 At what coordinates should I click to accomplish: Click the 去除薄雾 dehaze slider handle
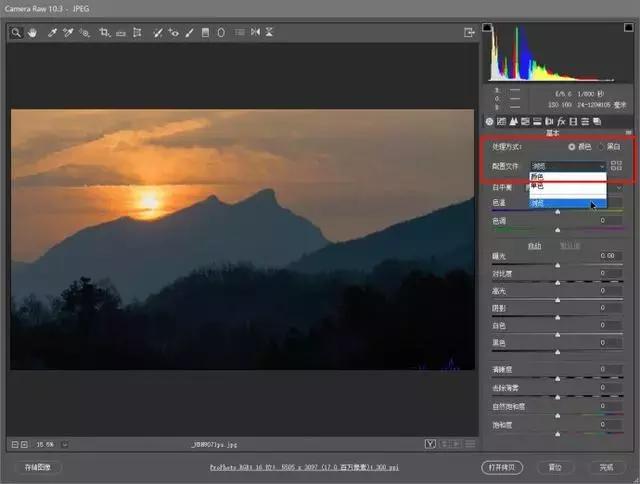point(558,397)
